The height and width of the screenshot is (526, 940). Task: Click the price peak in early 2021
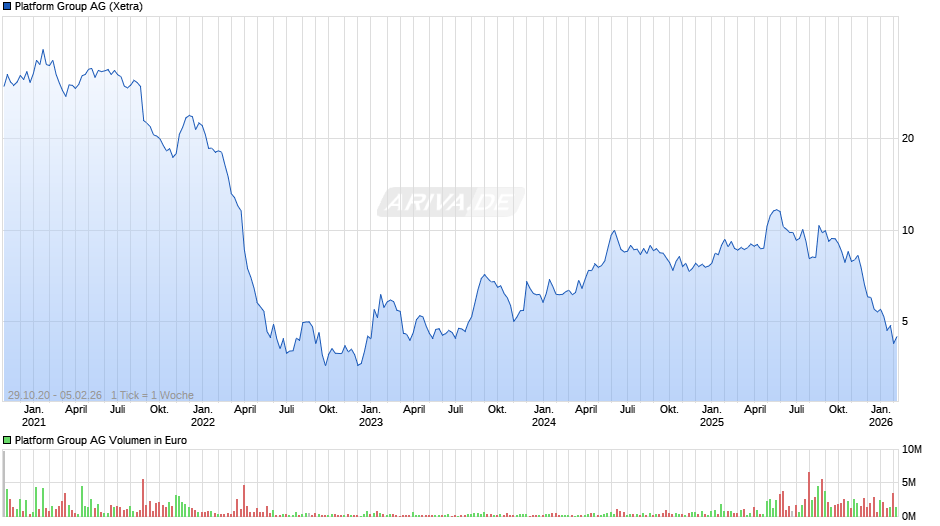pyautogui.click(x=43, y=50)
